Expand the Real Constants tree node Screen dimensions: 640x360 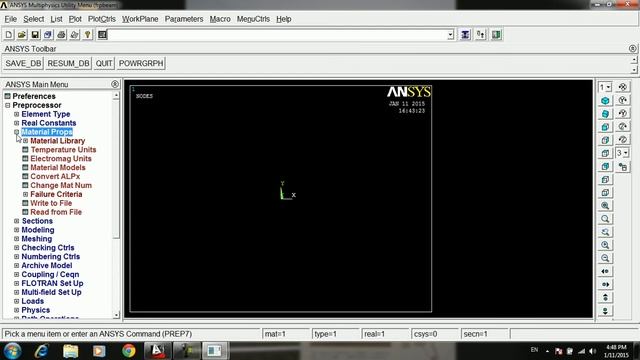(x=16, y=123)
